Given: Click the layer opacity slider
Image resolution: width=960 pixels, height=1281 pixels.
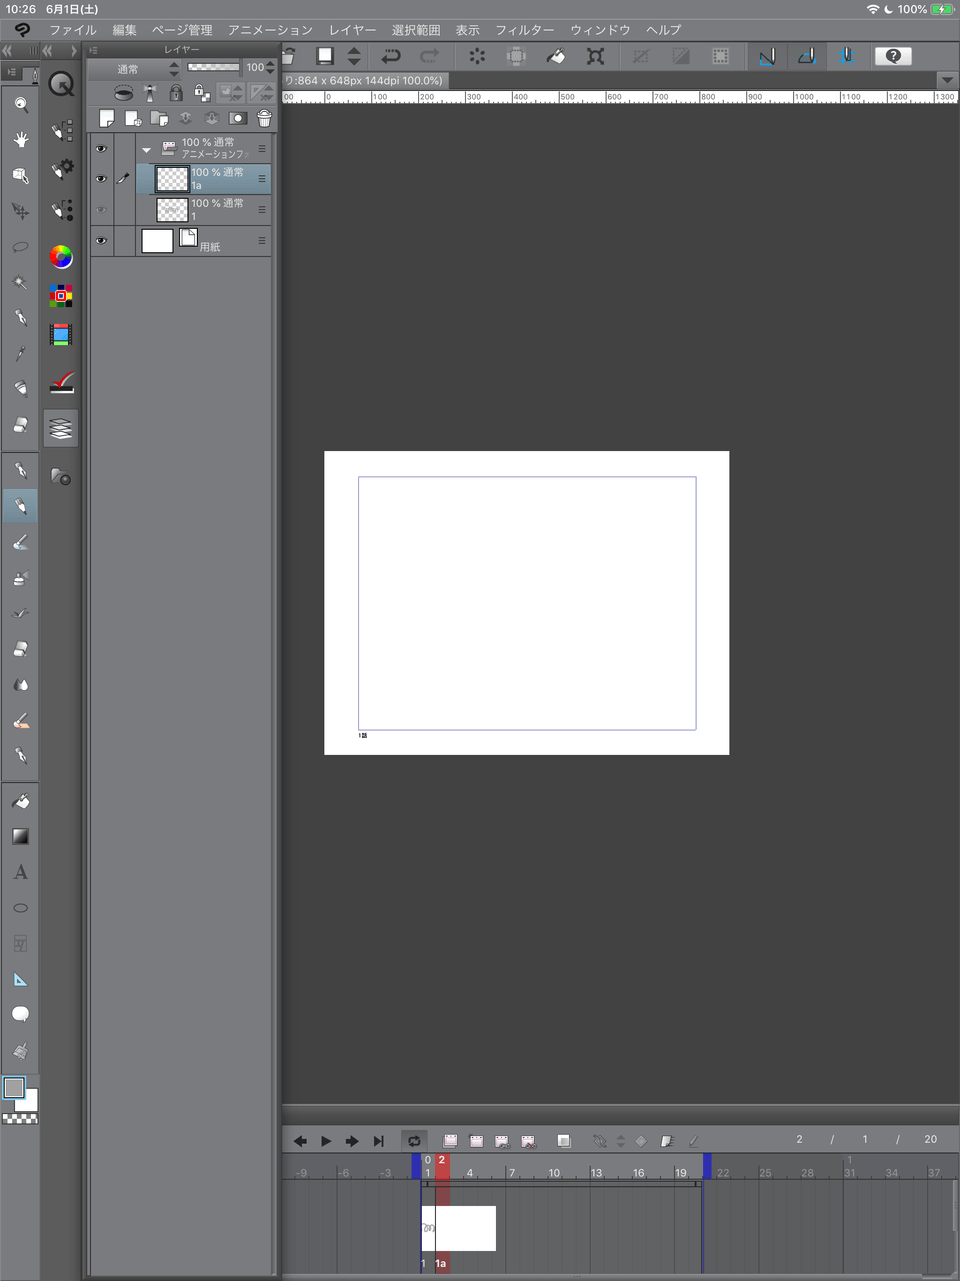Looking at the screenshot, I should tap(213, 68).
